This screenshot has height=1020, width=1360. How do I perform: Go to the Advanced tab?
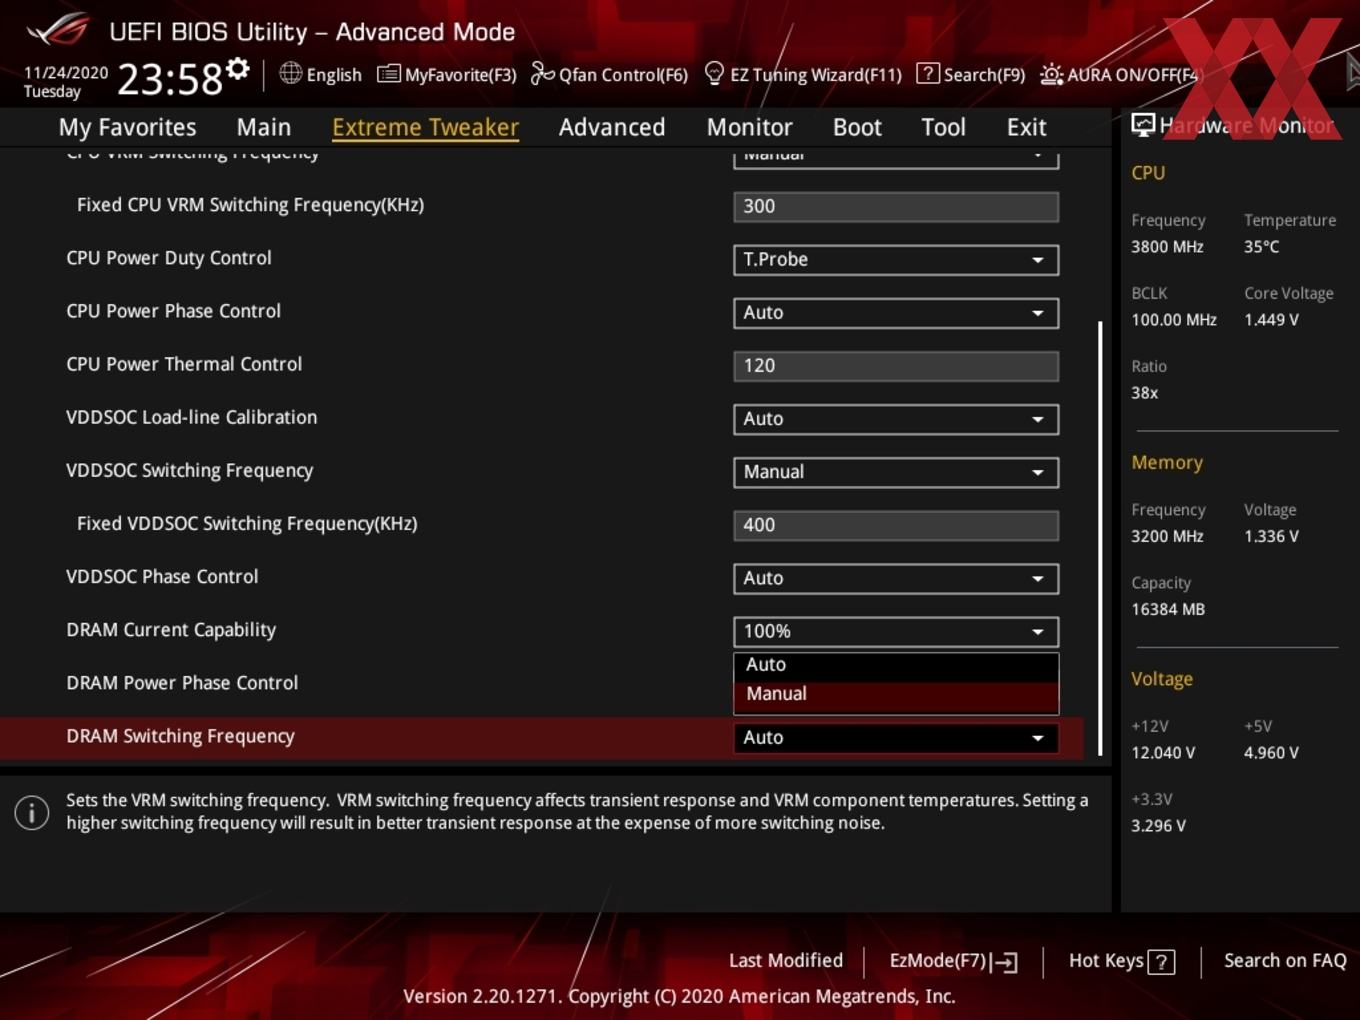612,127
